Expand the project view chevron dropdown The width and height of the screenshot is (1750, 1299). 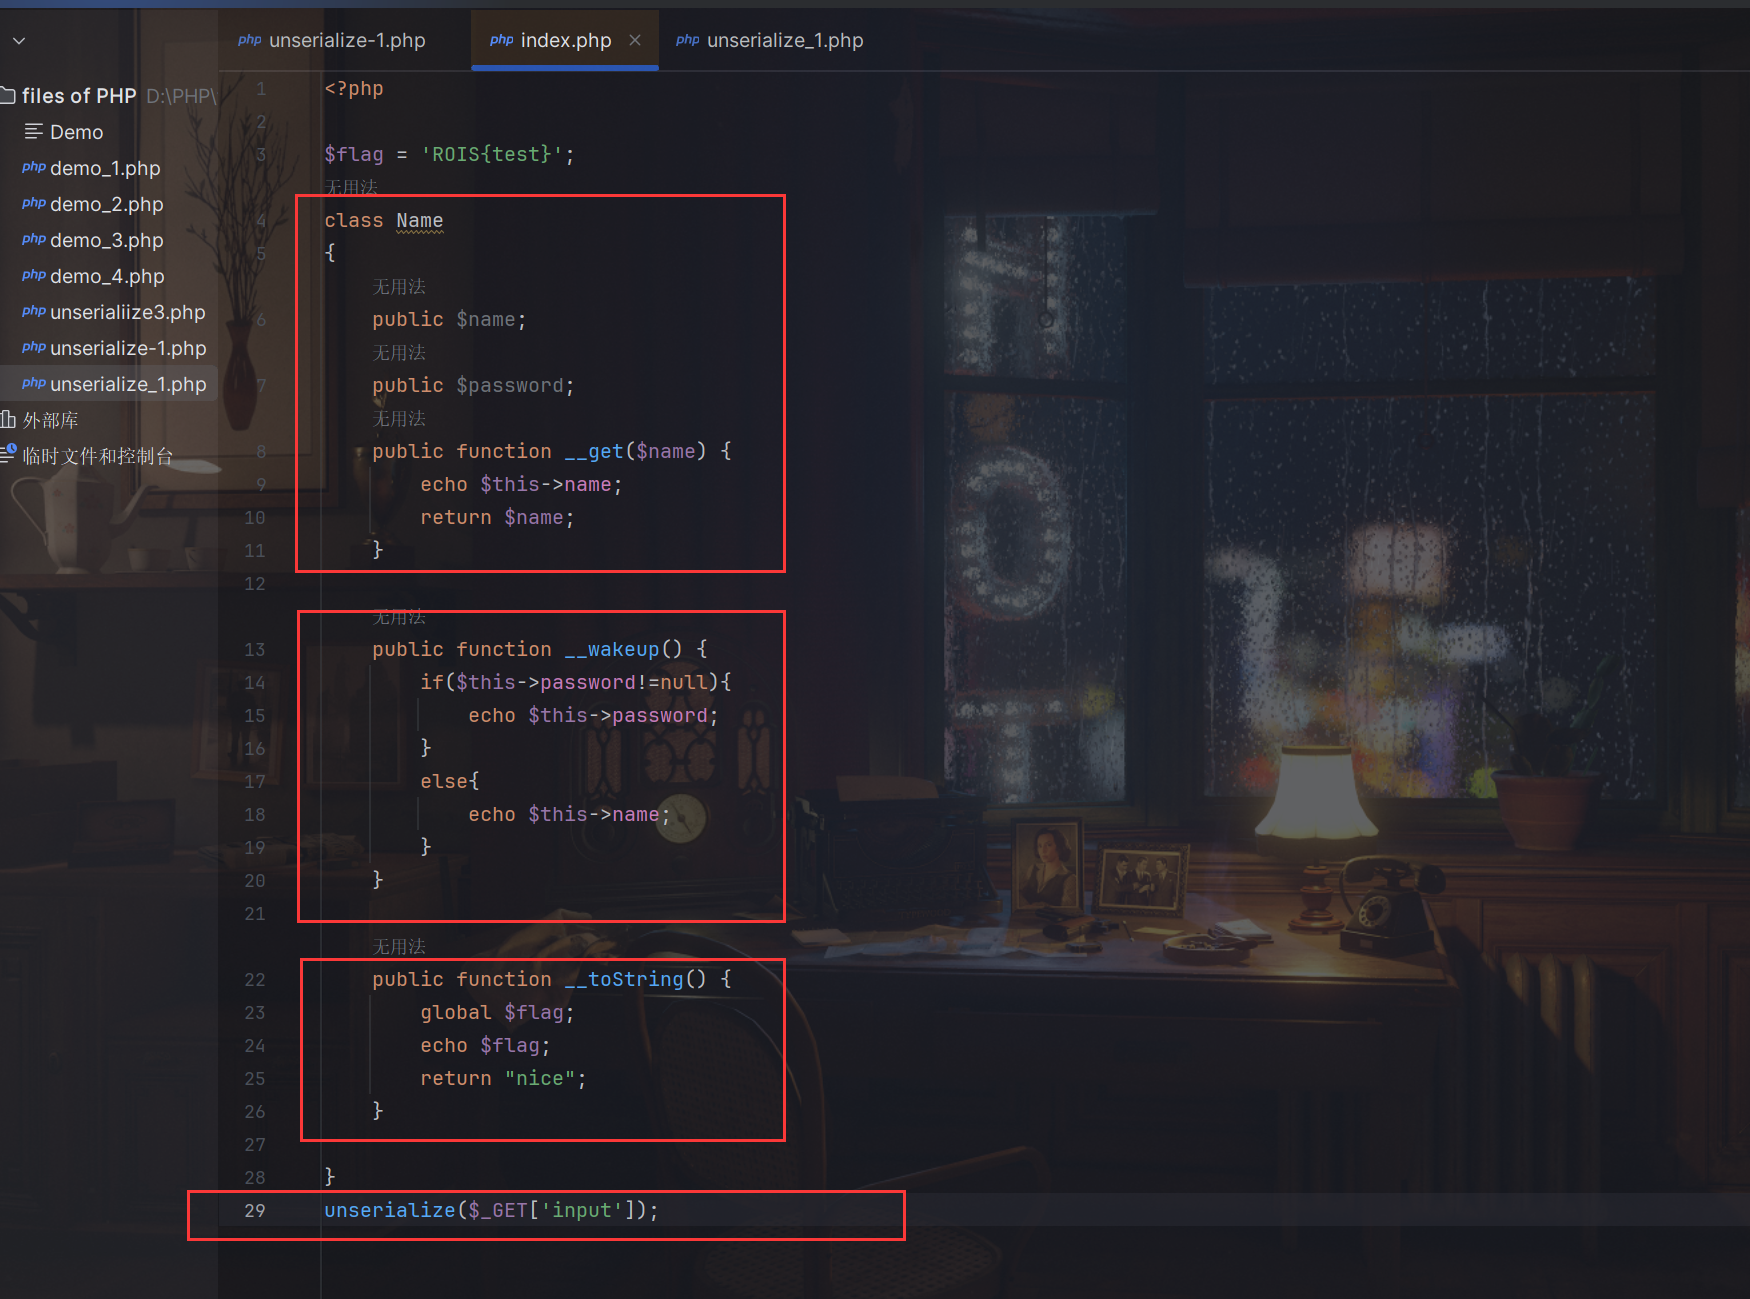click(x=19, y=41)
